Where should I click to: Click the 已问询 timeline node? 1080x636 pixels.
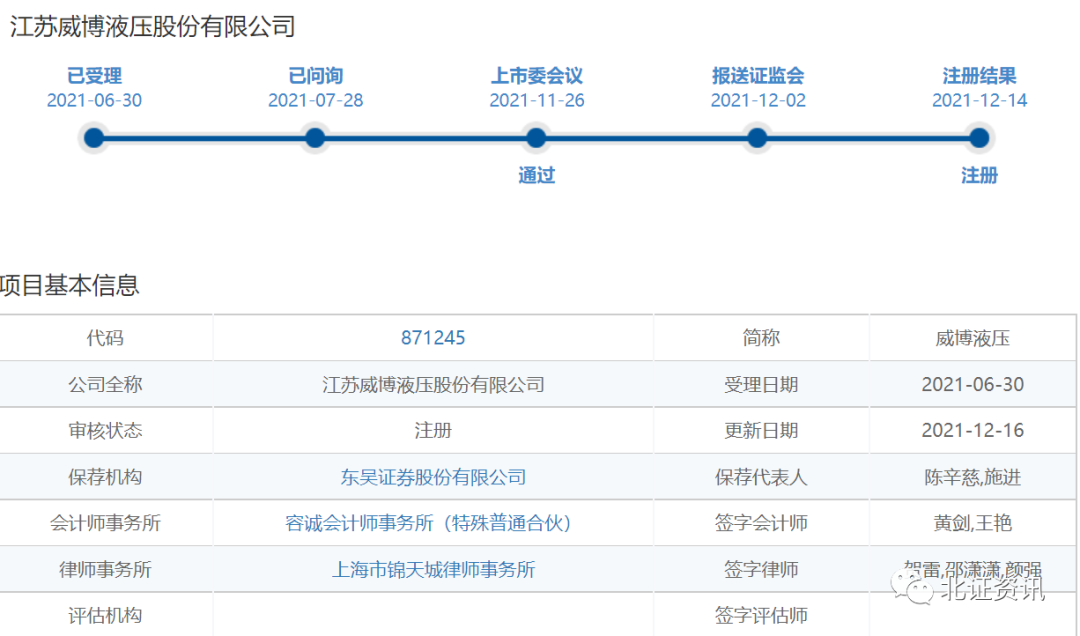pos(315,138)
